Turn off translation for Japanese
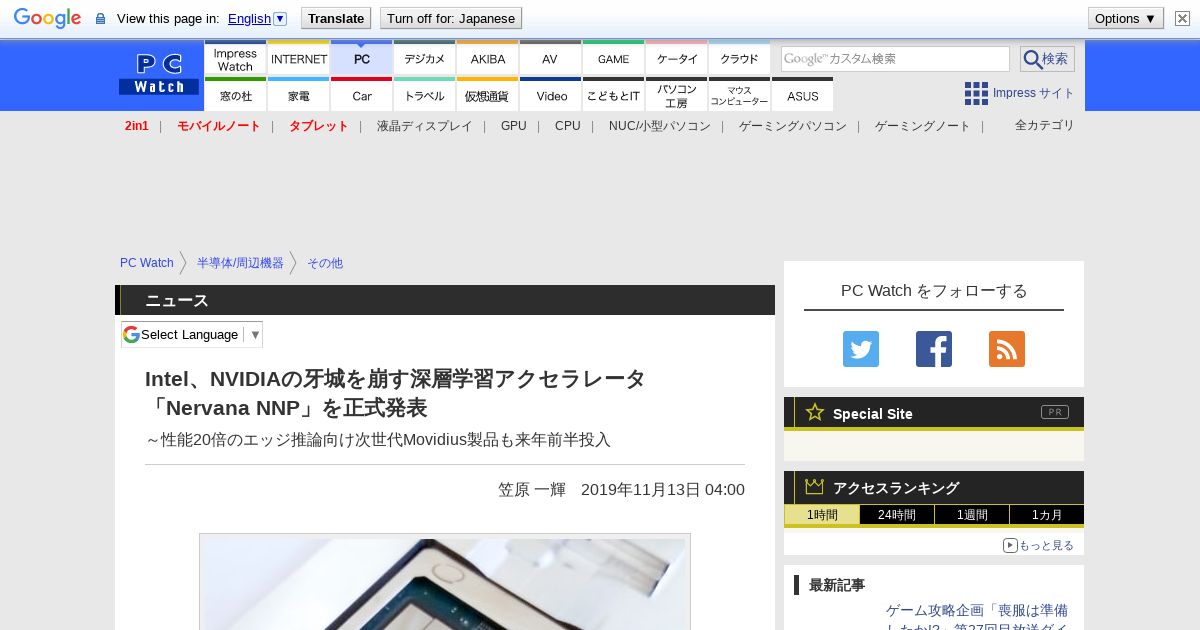Viewport: 1200px width, 630px height. point(451,18)
